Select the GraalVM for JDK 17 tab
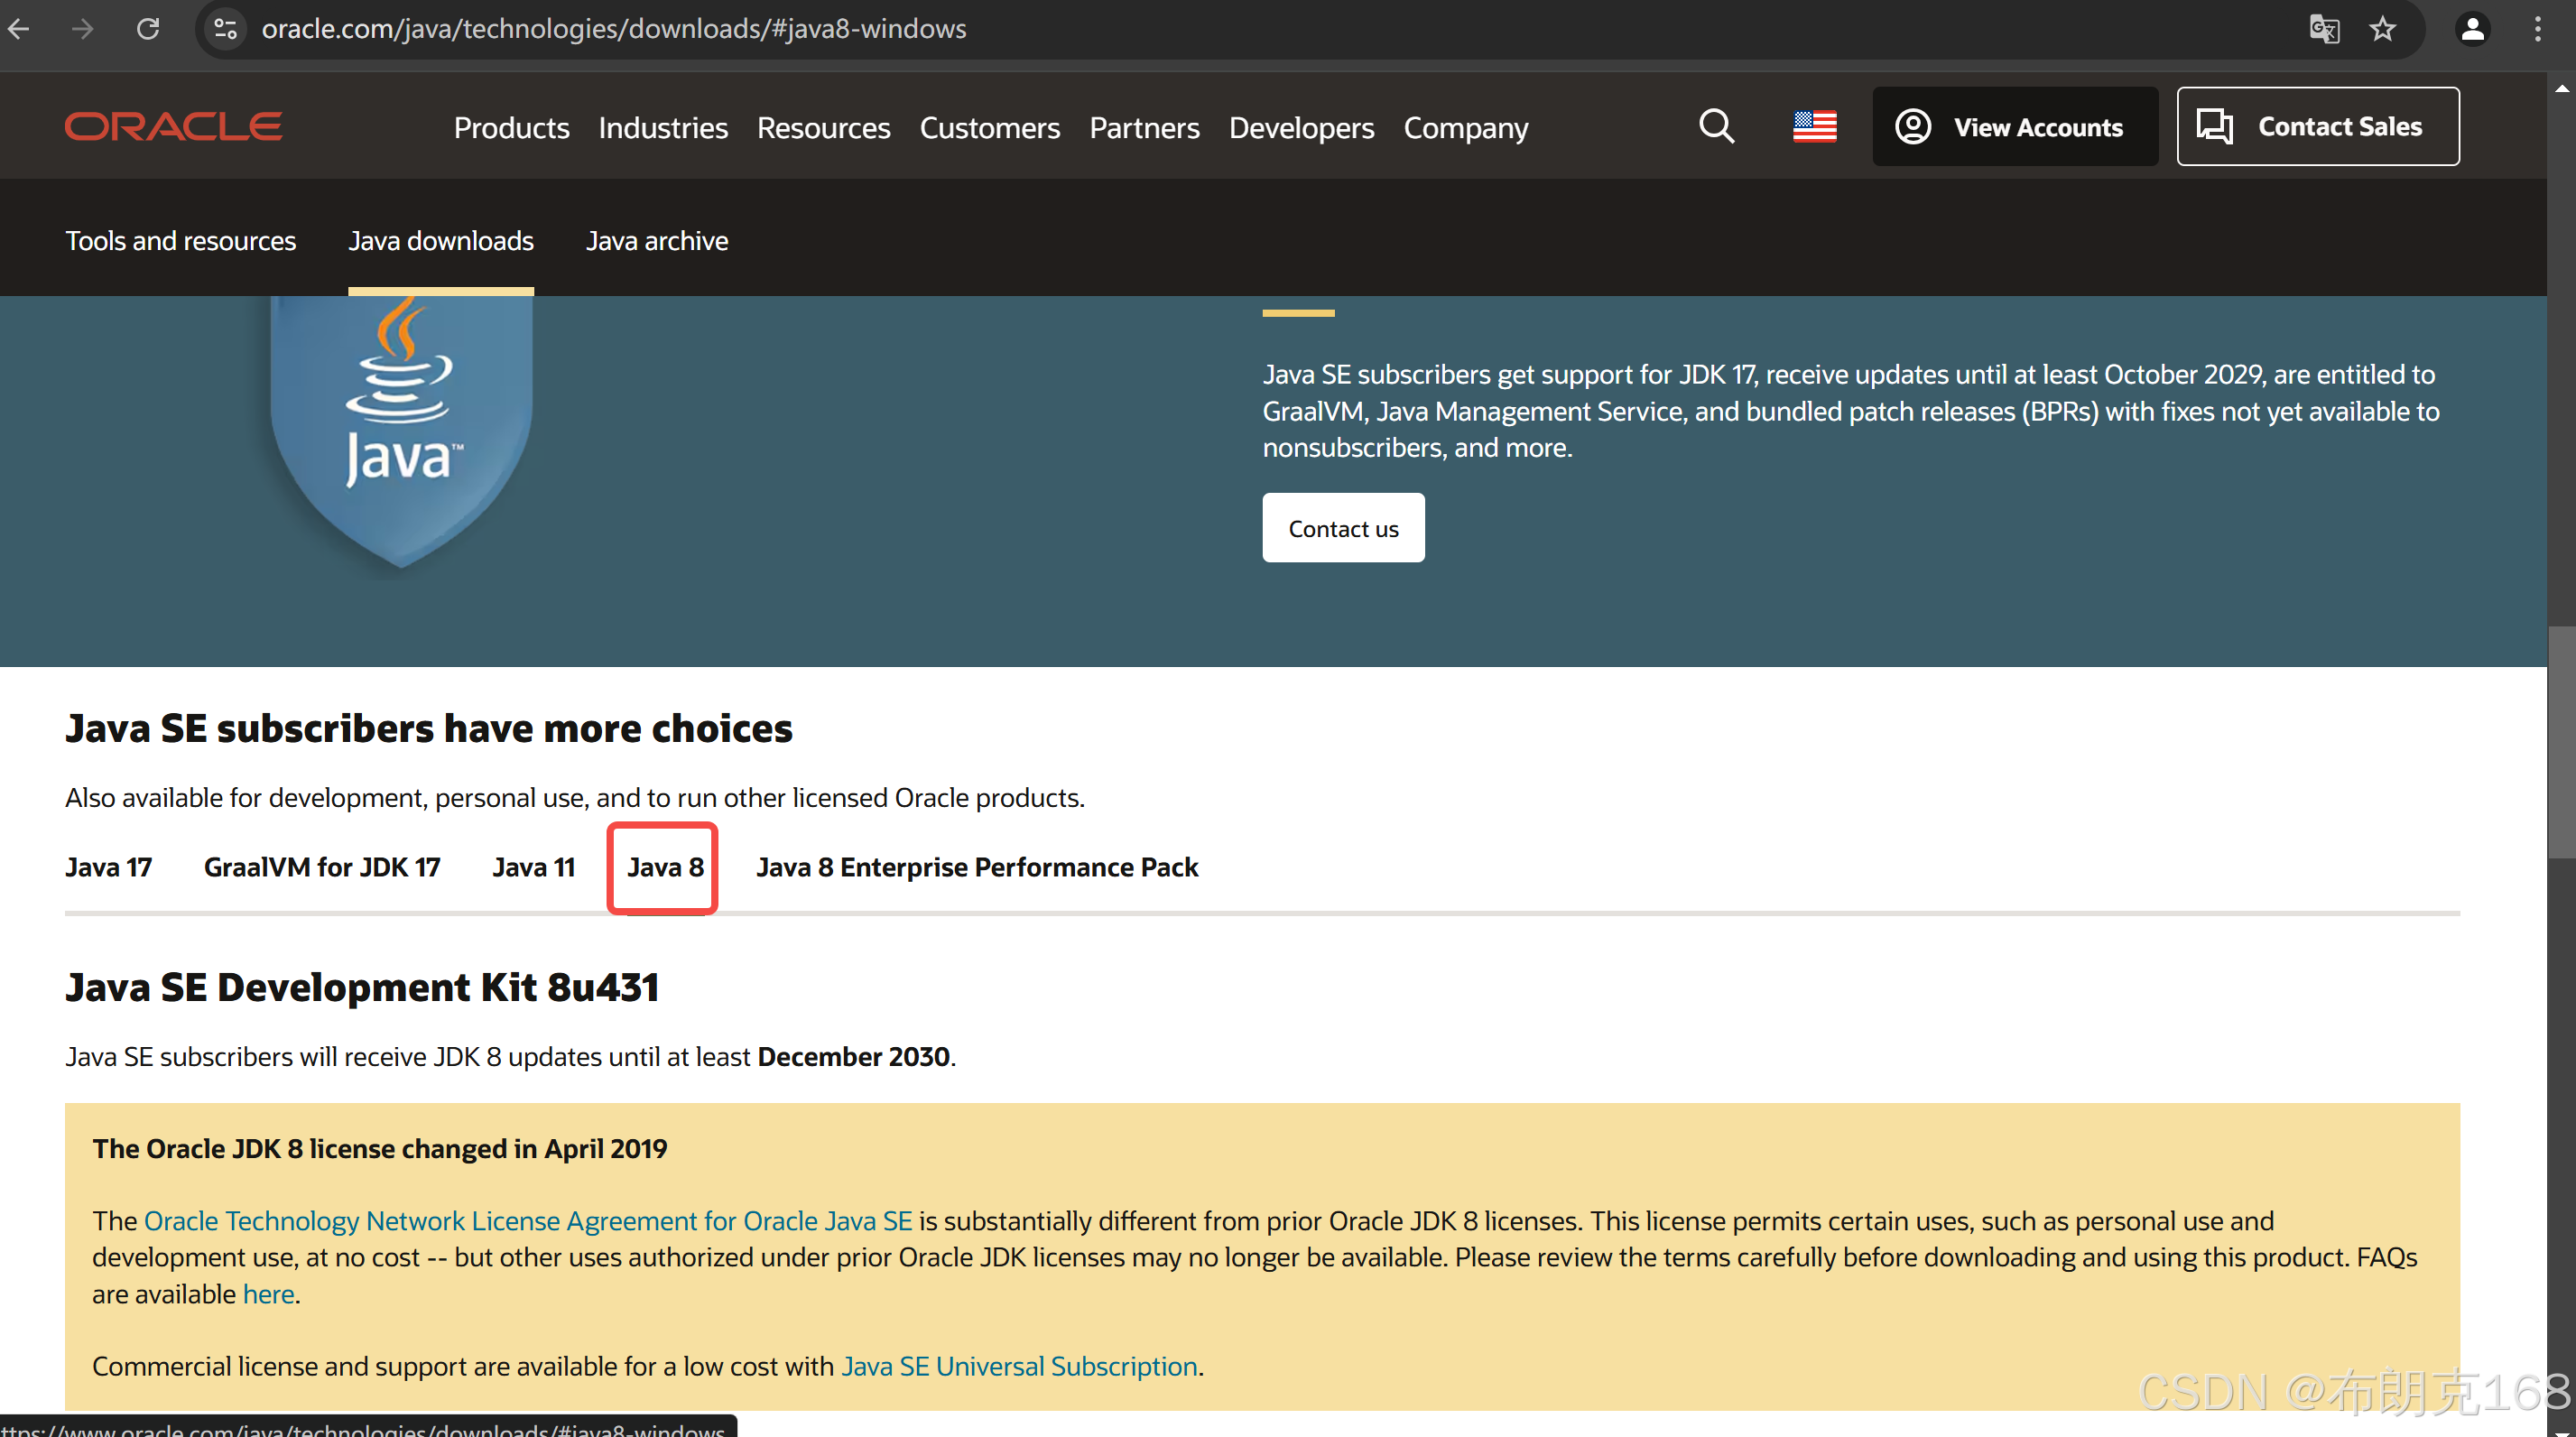The height and width of the screenshot is (1437, 2576). [x=321, y=867]
